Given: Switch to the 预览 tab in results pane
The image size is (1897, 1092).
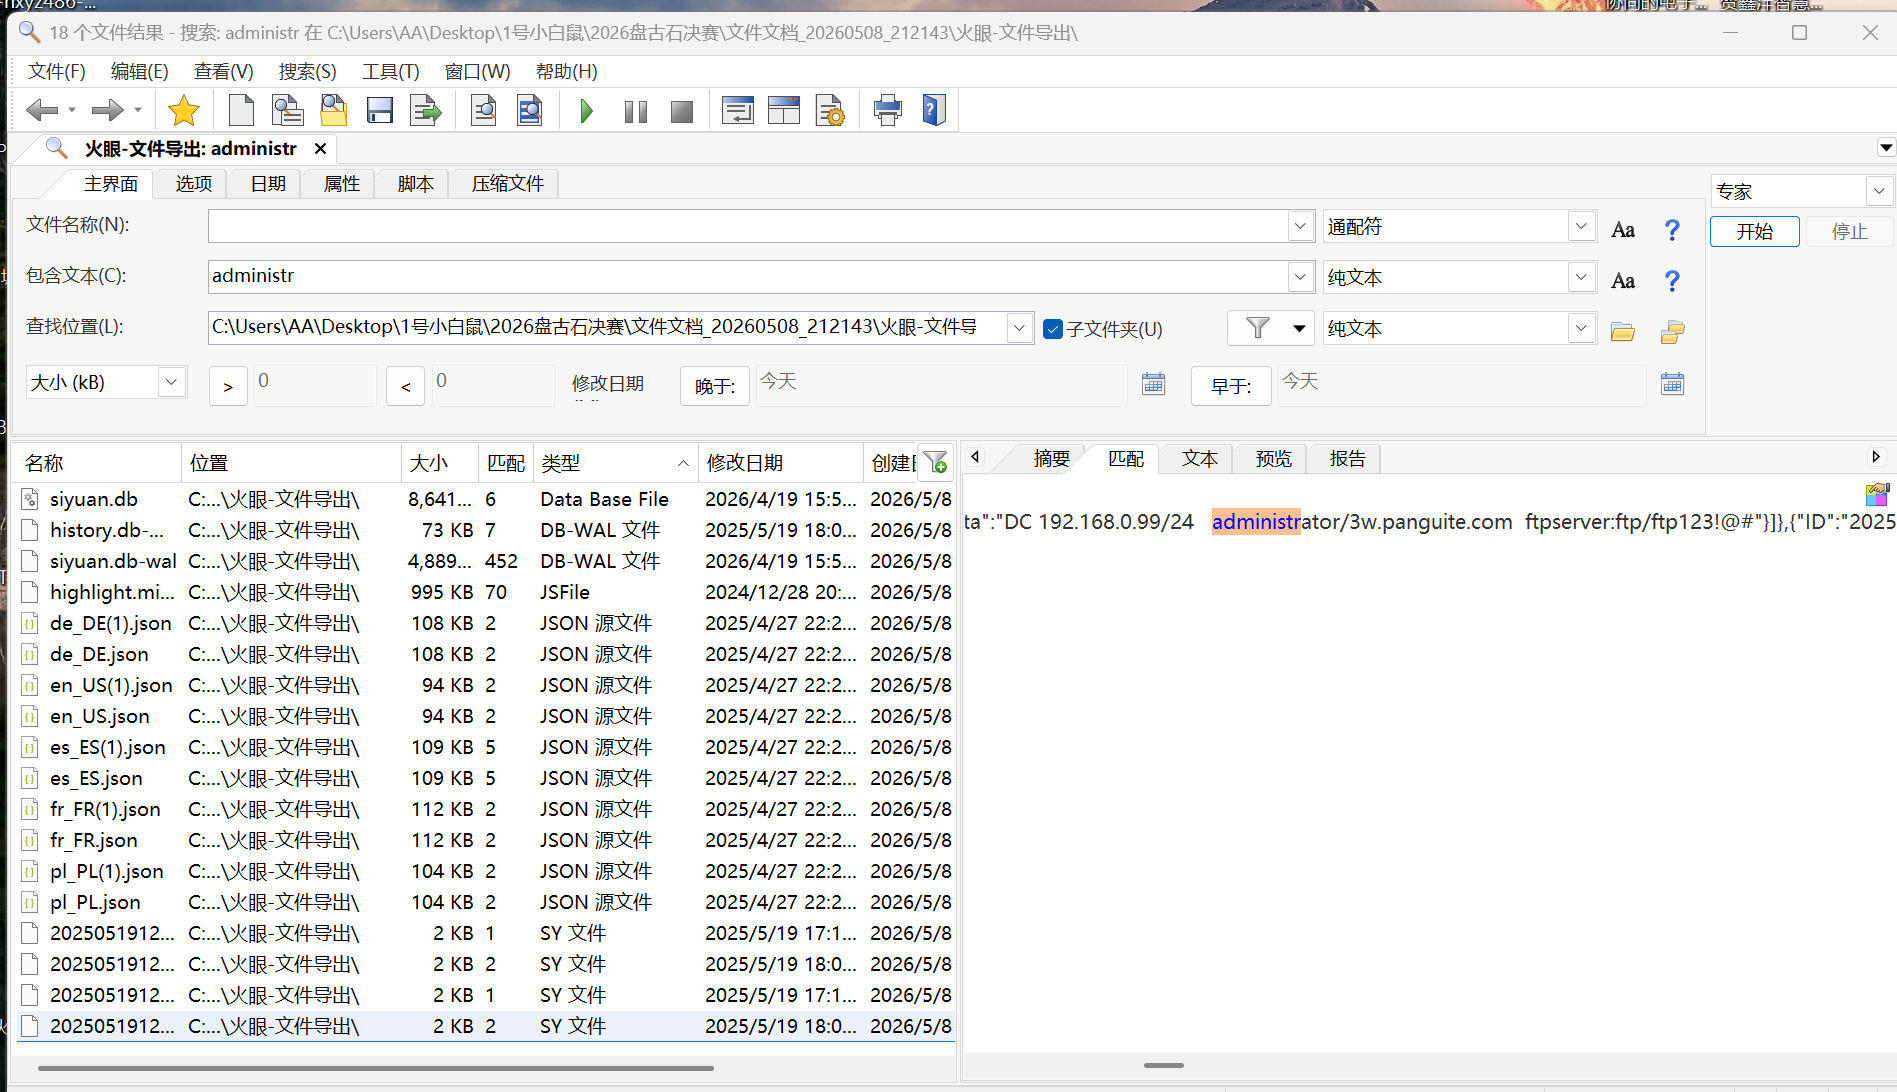Looking at the screenshot, I should tap(1273, 459).
